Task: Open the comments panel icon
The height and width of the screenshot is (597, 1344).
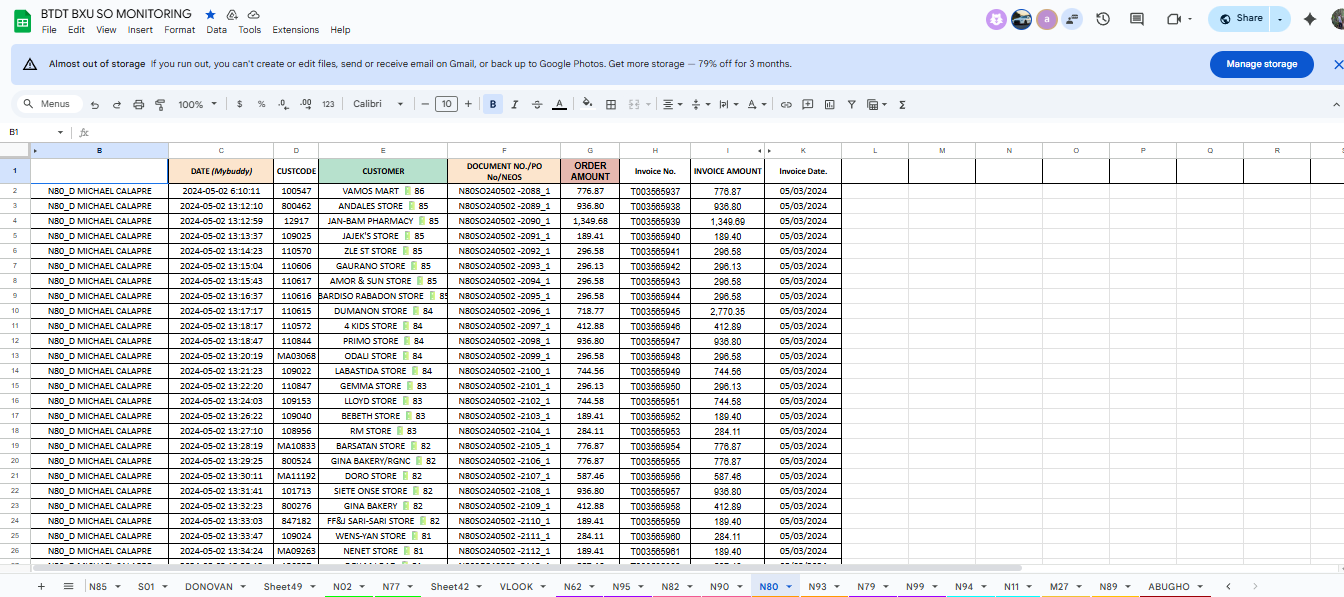Action: 1137,19
